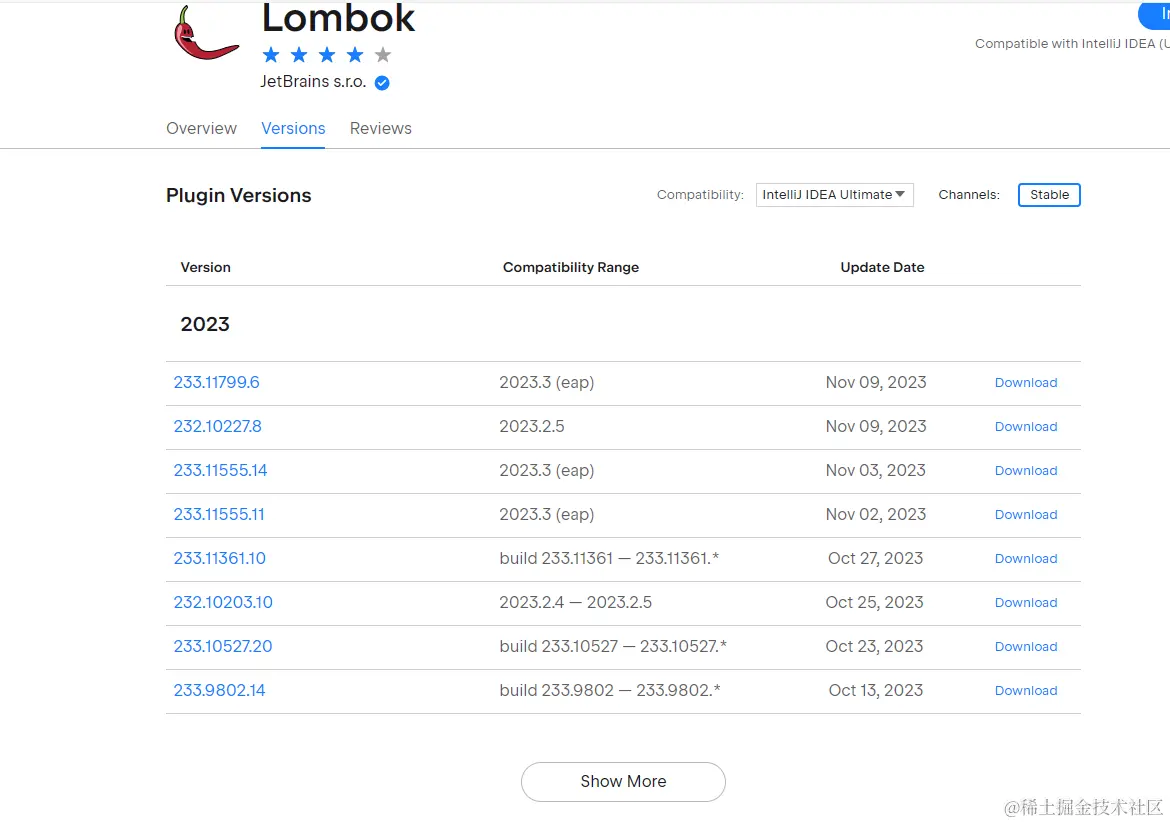The width and height of the screenshot is (1170, 824).
Task: Switch to the Reviews tab
Action: click(381, 128)
